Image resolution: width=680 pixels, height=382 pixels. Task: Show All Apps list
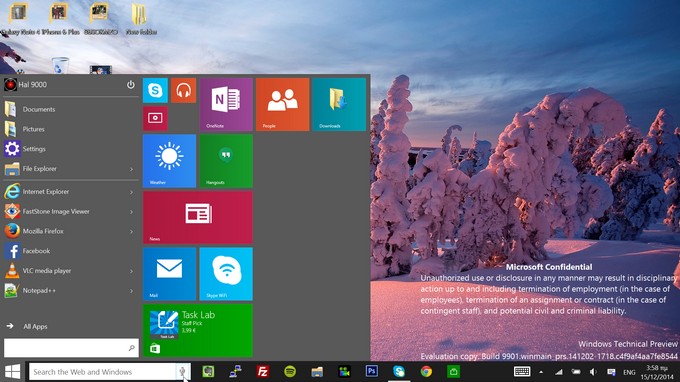click(x=27, y=326)
